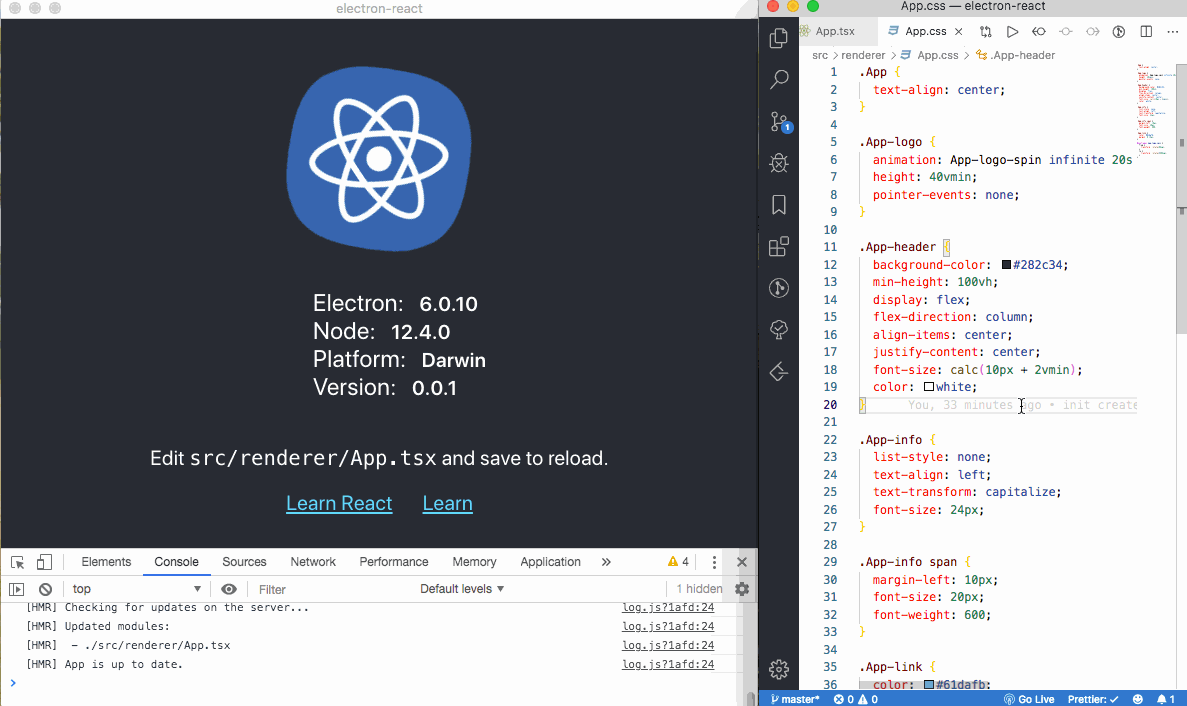Click the 4 warnings indicator in DevTools
The height and width of the screenshot is (706, 1187).
pyautogui.click(x=678, y=562)
